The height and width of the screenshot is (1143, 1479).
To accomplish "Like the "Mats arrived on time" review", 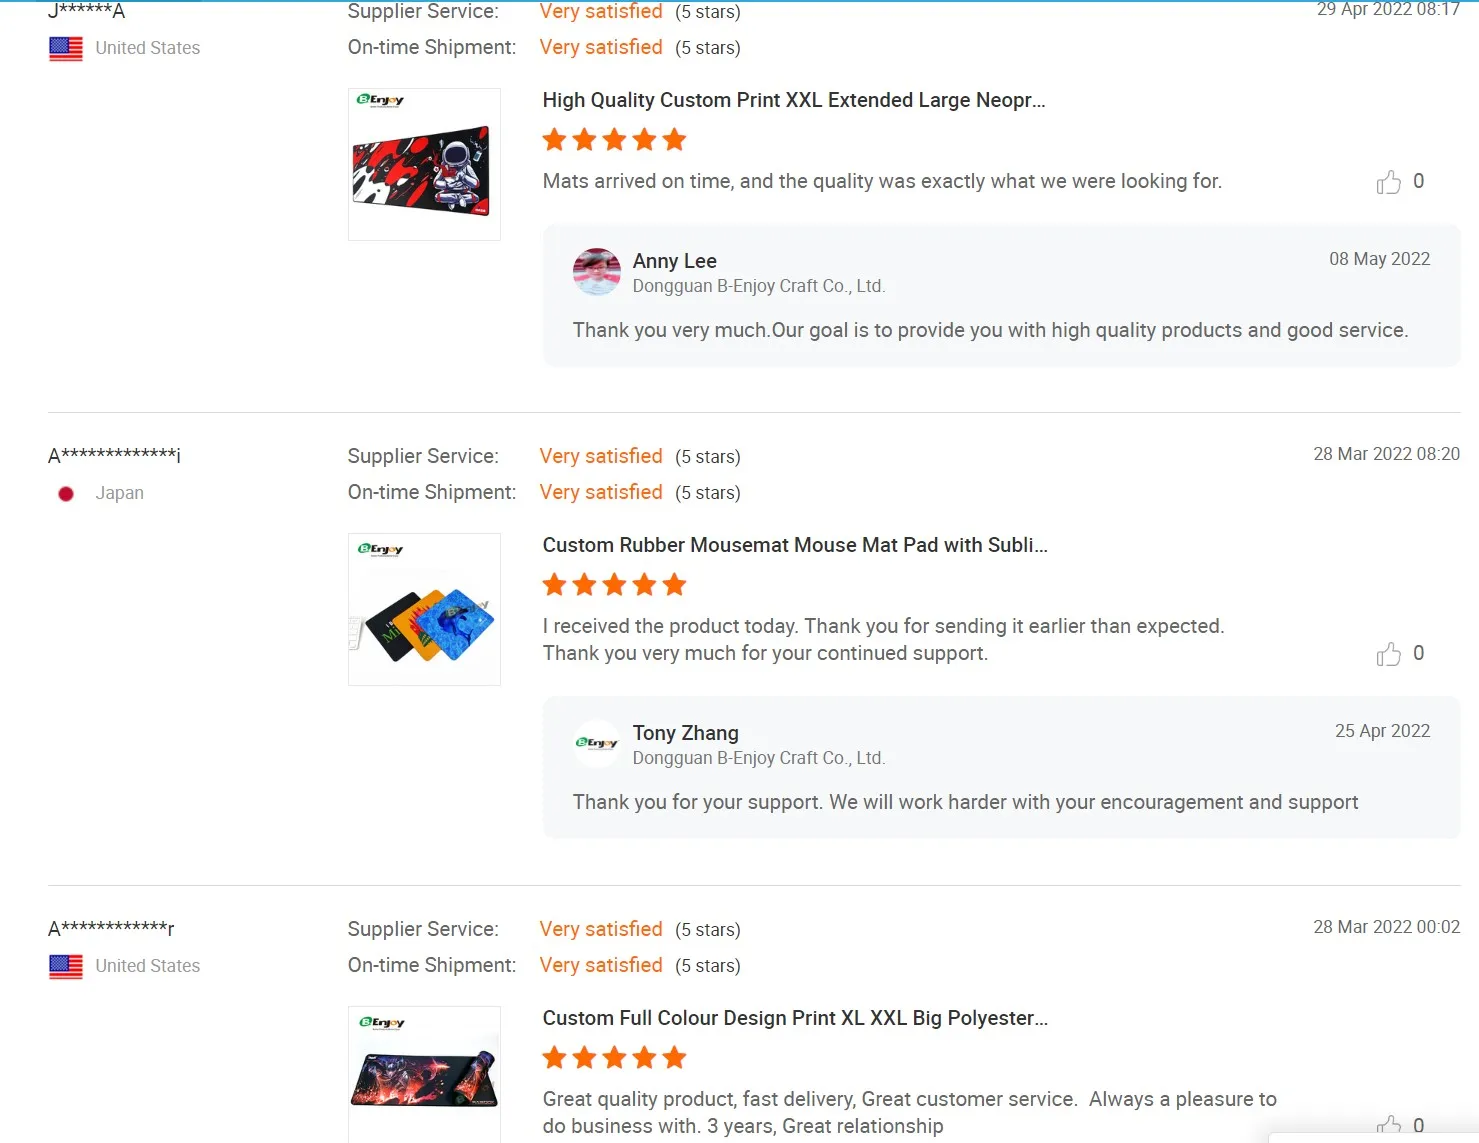I will pyautogui.click(x=1388, y=182).
